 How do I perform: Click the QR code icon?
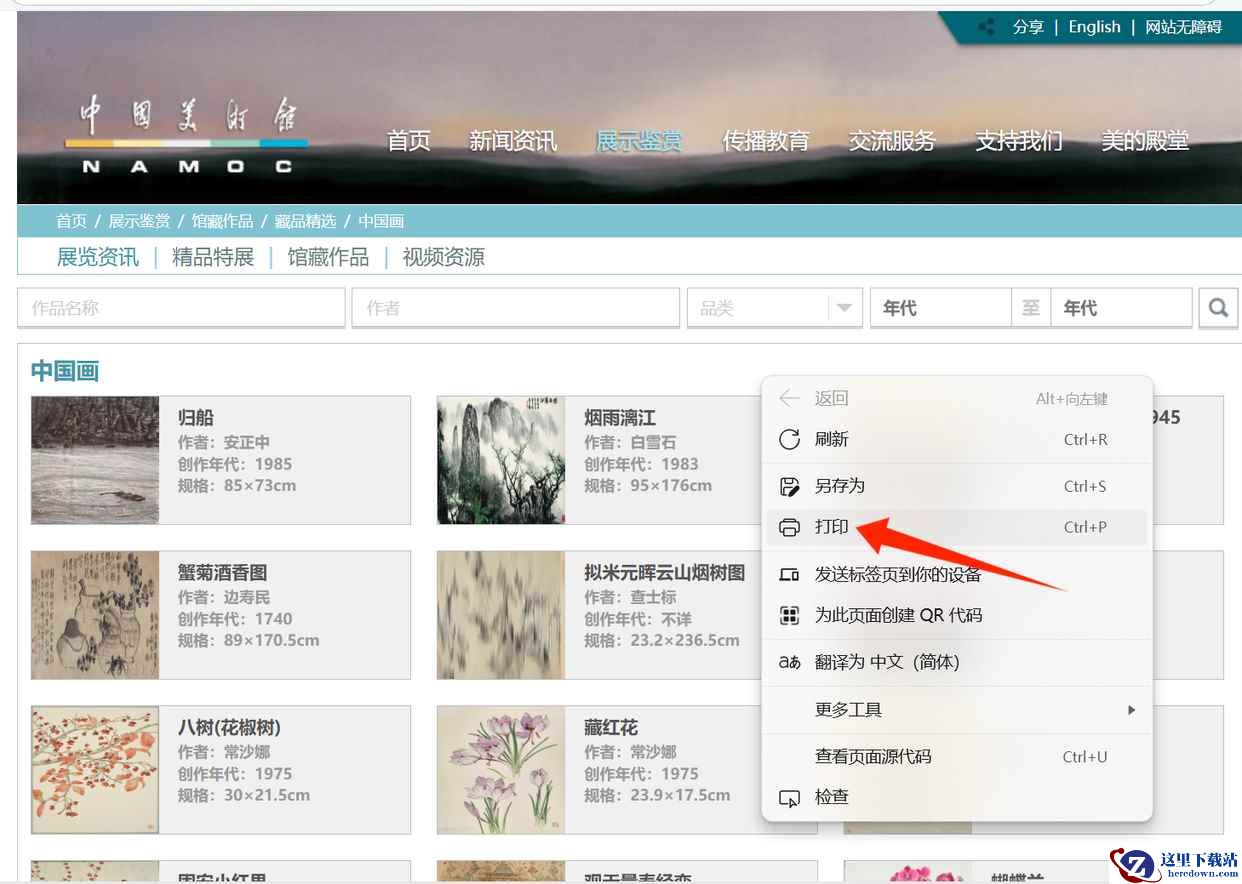point(789,615)
